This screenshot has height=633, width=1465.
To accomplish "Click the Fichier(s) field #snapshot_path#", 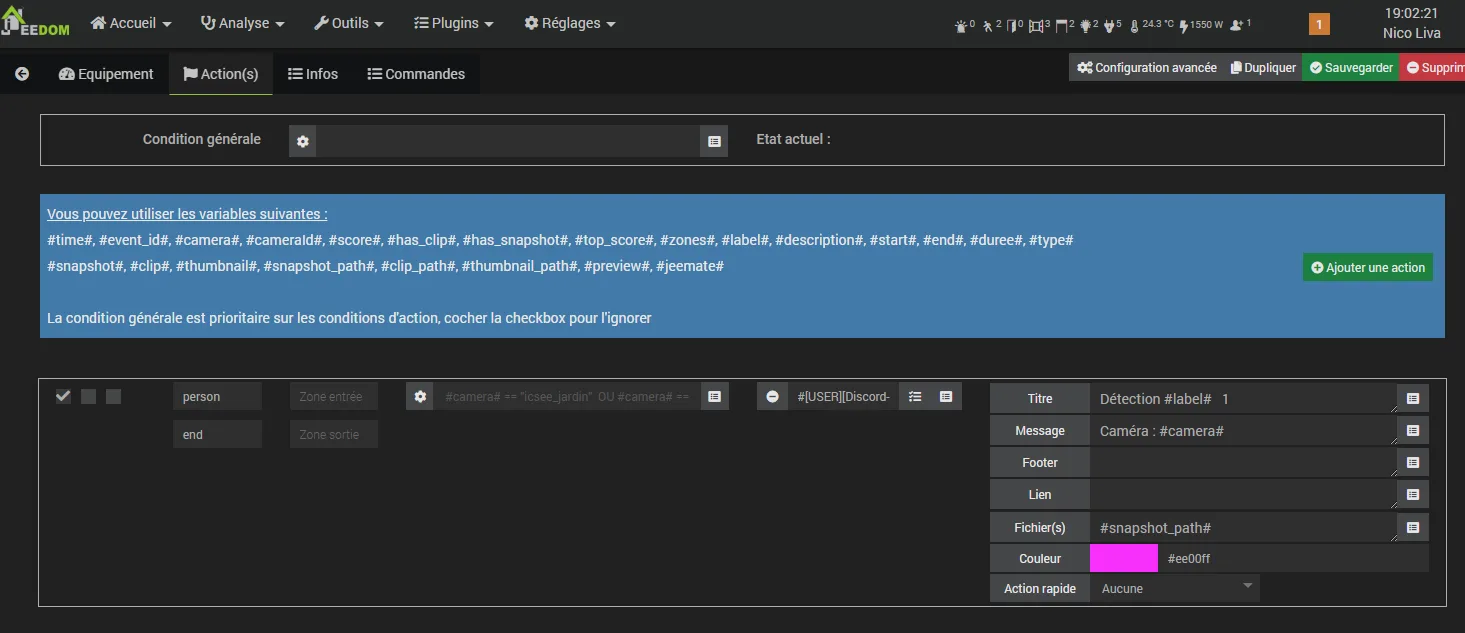I will point(1243,527).
